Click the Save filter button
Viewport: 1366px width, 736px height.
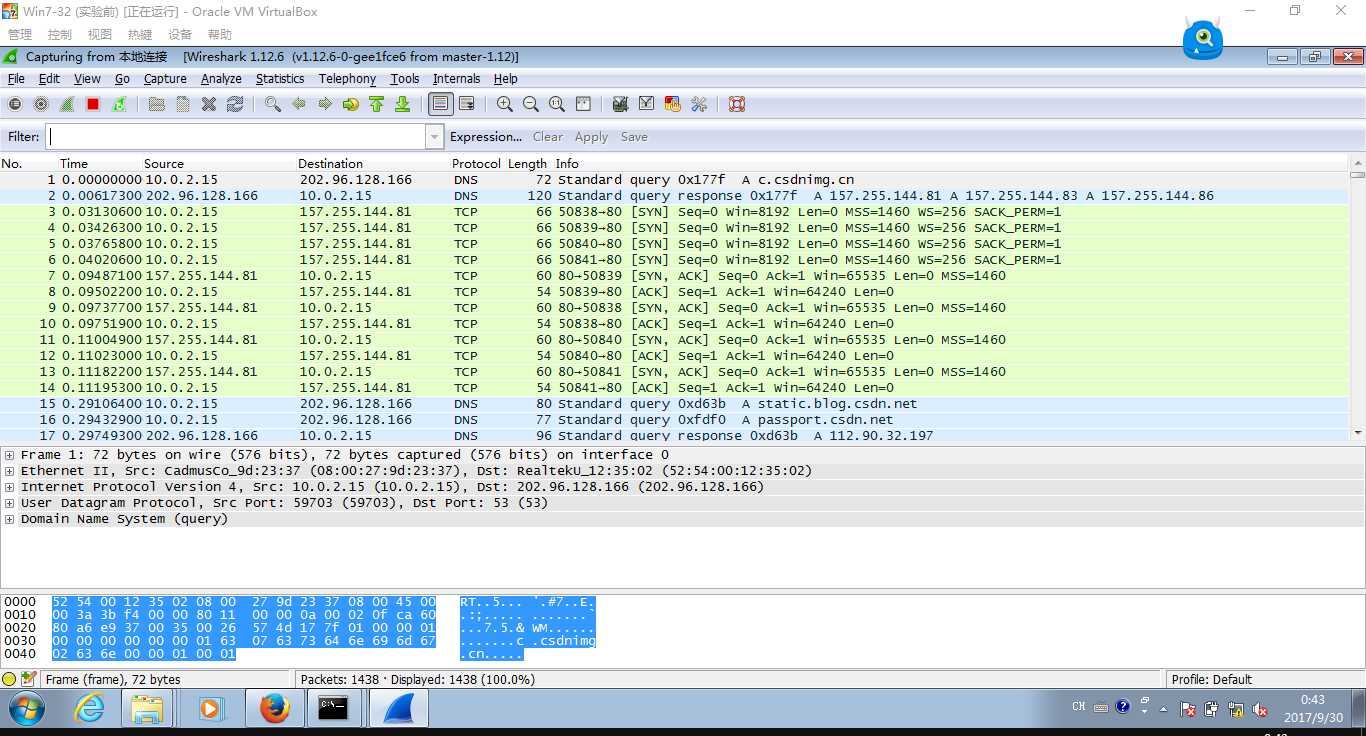634,137
